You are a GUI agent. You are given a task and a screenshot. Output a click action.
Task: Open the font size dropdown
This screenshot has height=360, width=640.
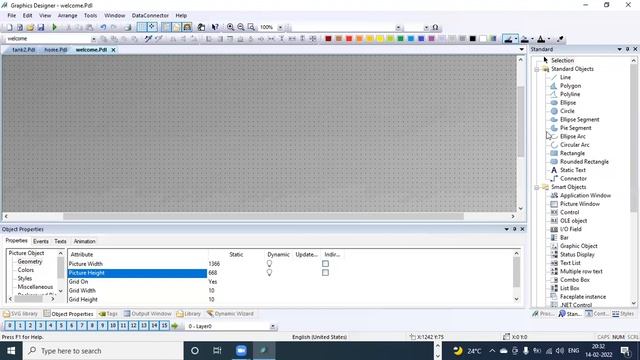coord(426,27)
